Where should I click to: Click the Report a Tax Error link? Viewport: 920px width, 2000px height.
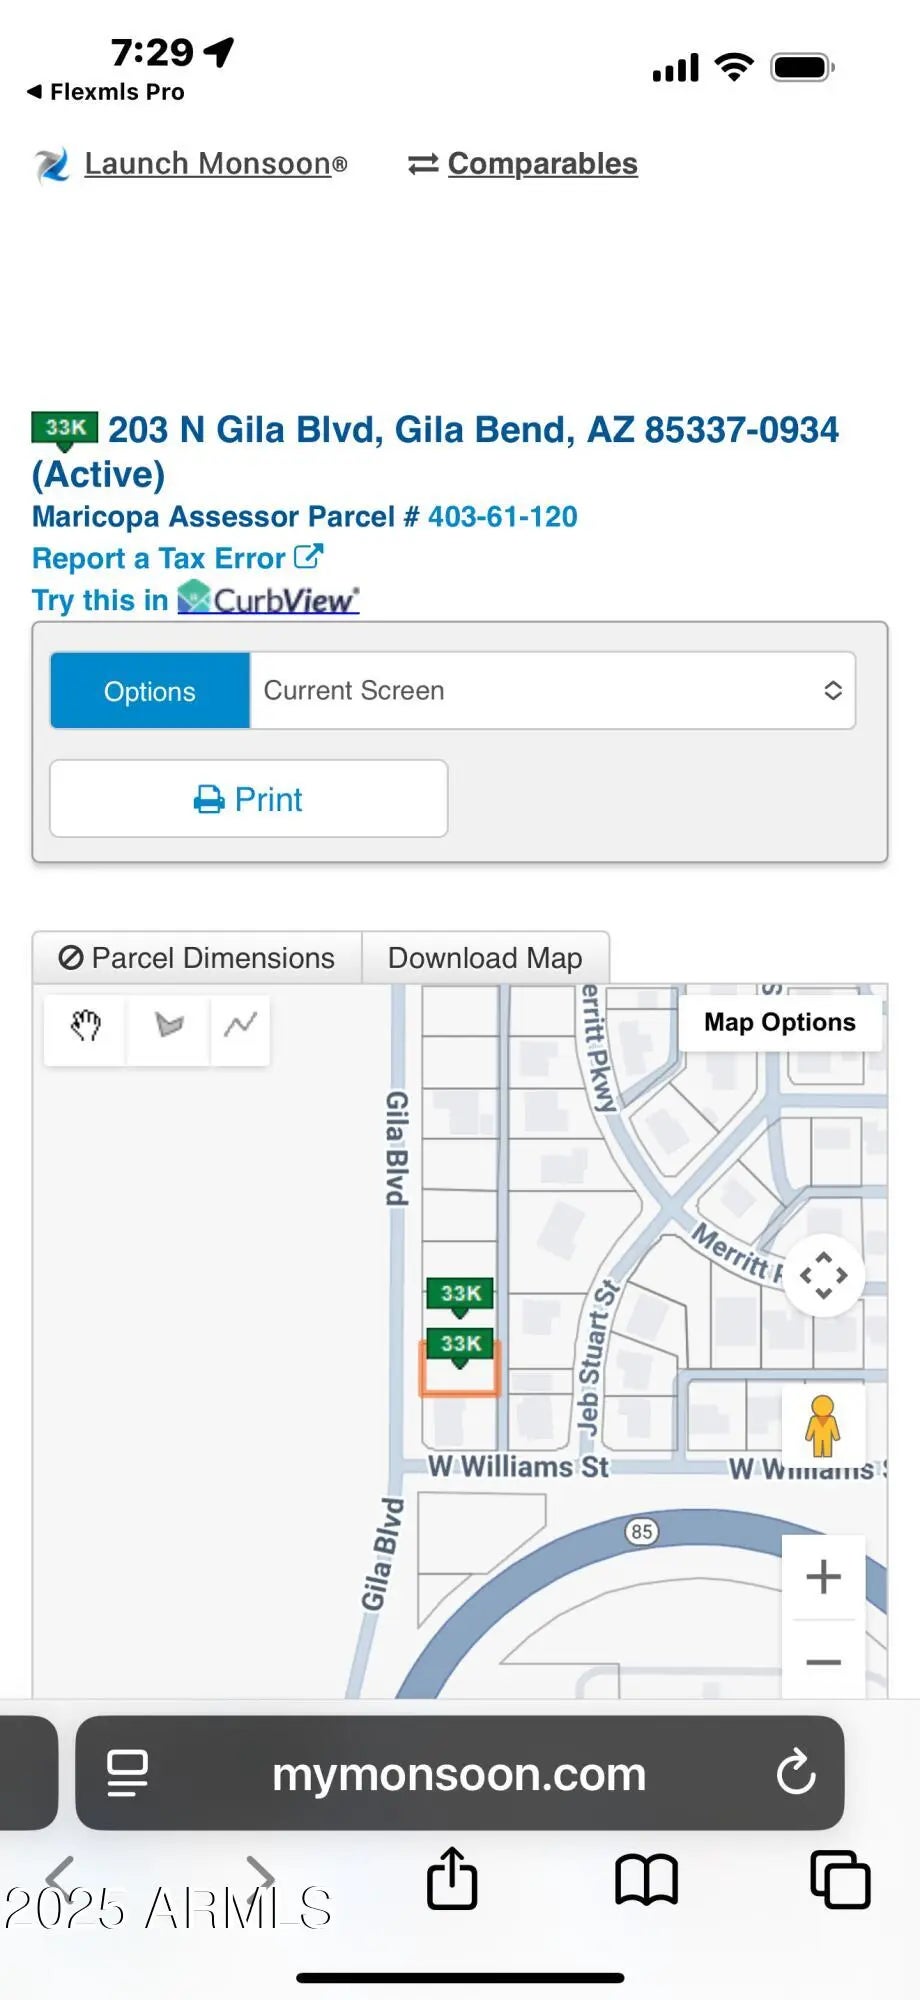point(177,558)
